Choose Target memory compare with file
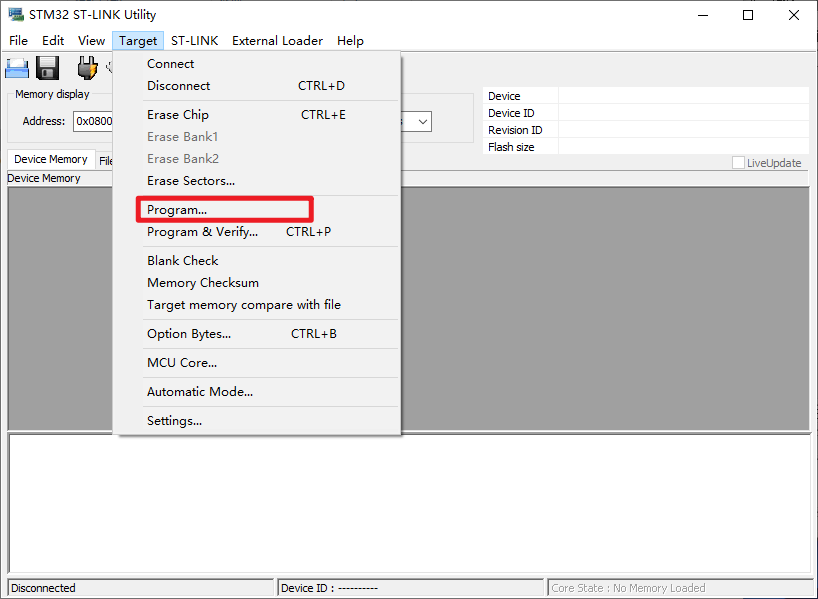818x599 pixels. point(257,304)
